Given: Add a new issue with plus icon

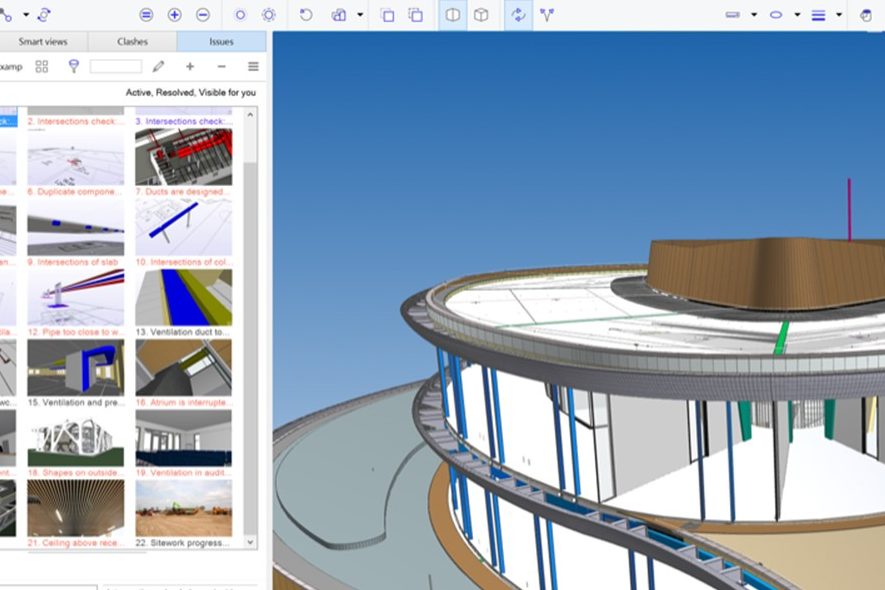Looking at the screenshot, I should (x=190, y=66).
